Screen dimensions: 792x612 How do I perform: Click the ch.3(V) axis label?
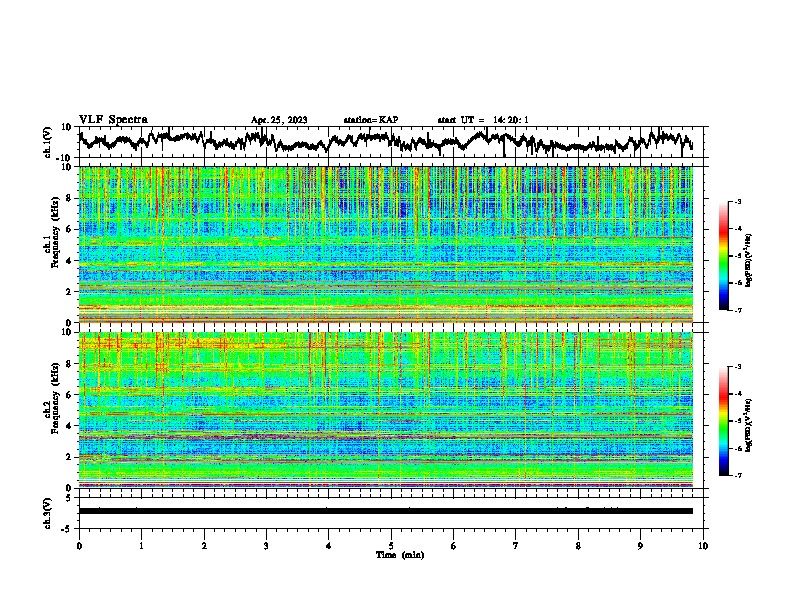pos(48,513)
